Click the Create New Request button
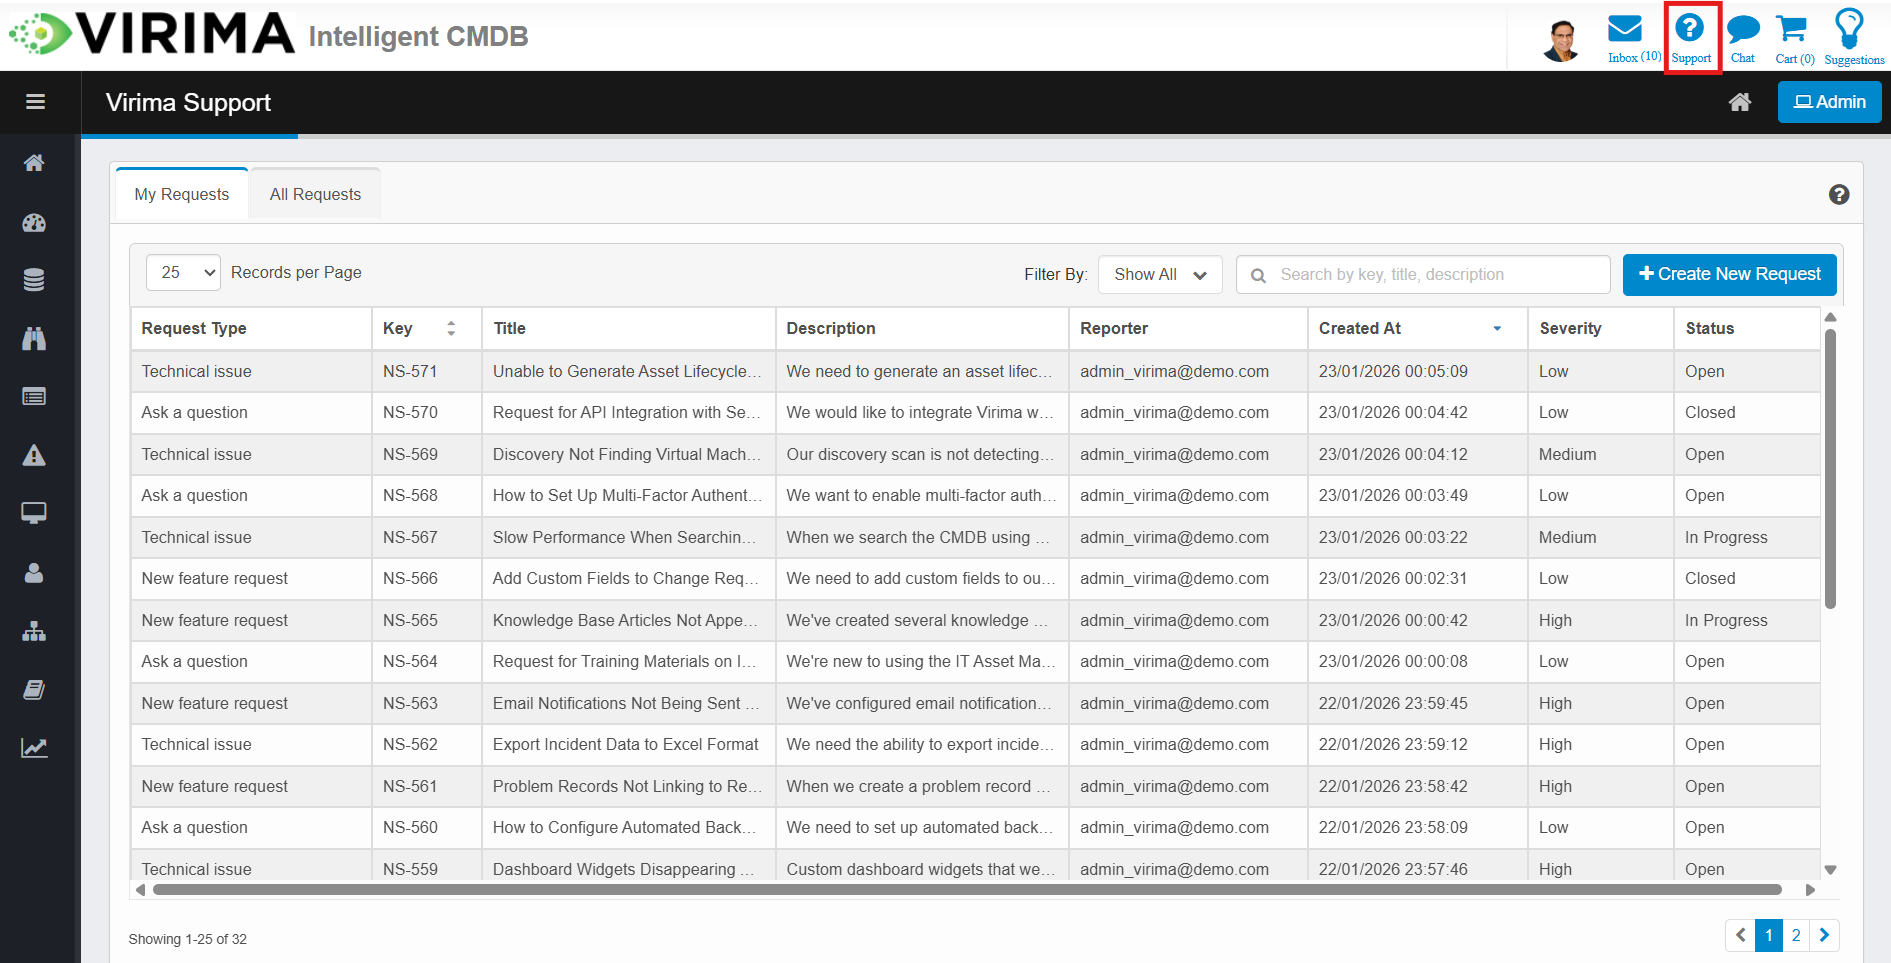This screenshot has height=963, width=1891. [x=1729, y=275]
